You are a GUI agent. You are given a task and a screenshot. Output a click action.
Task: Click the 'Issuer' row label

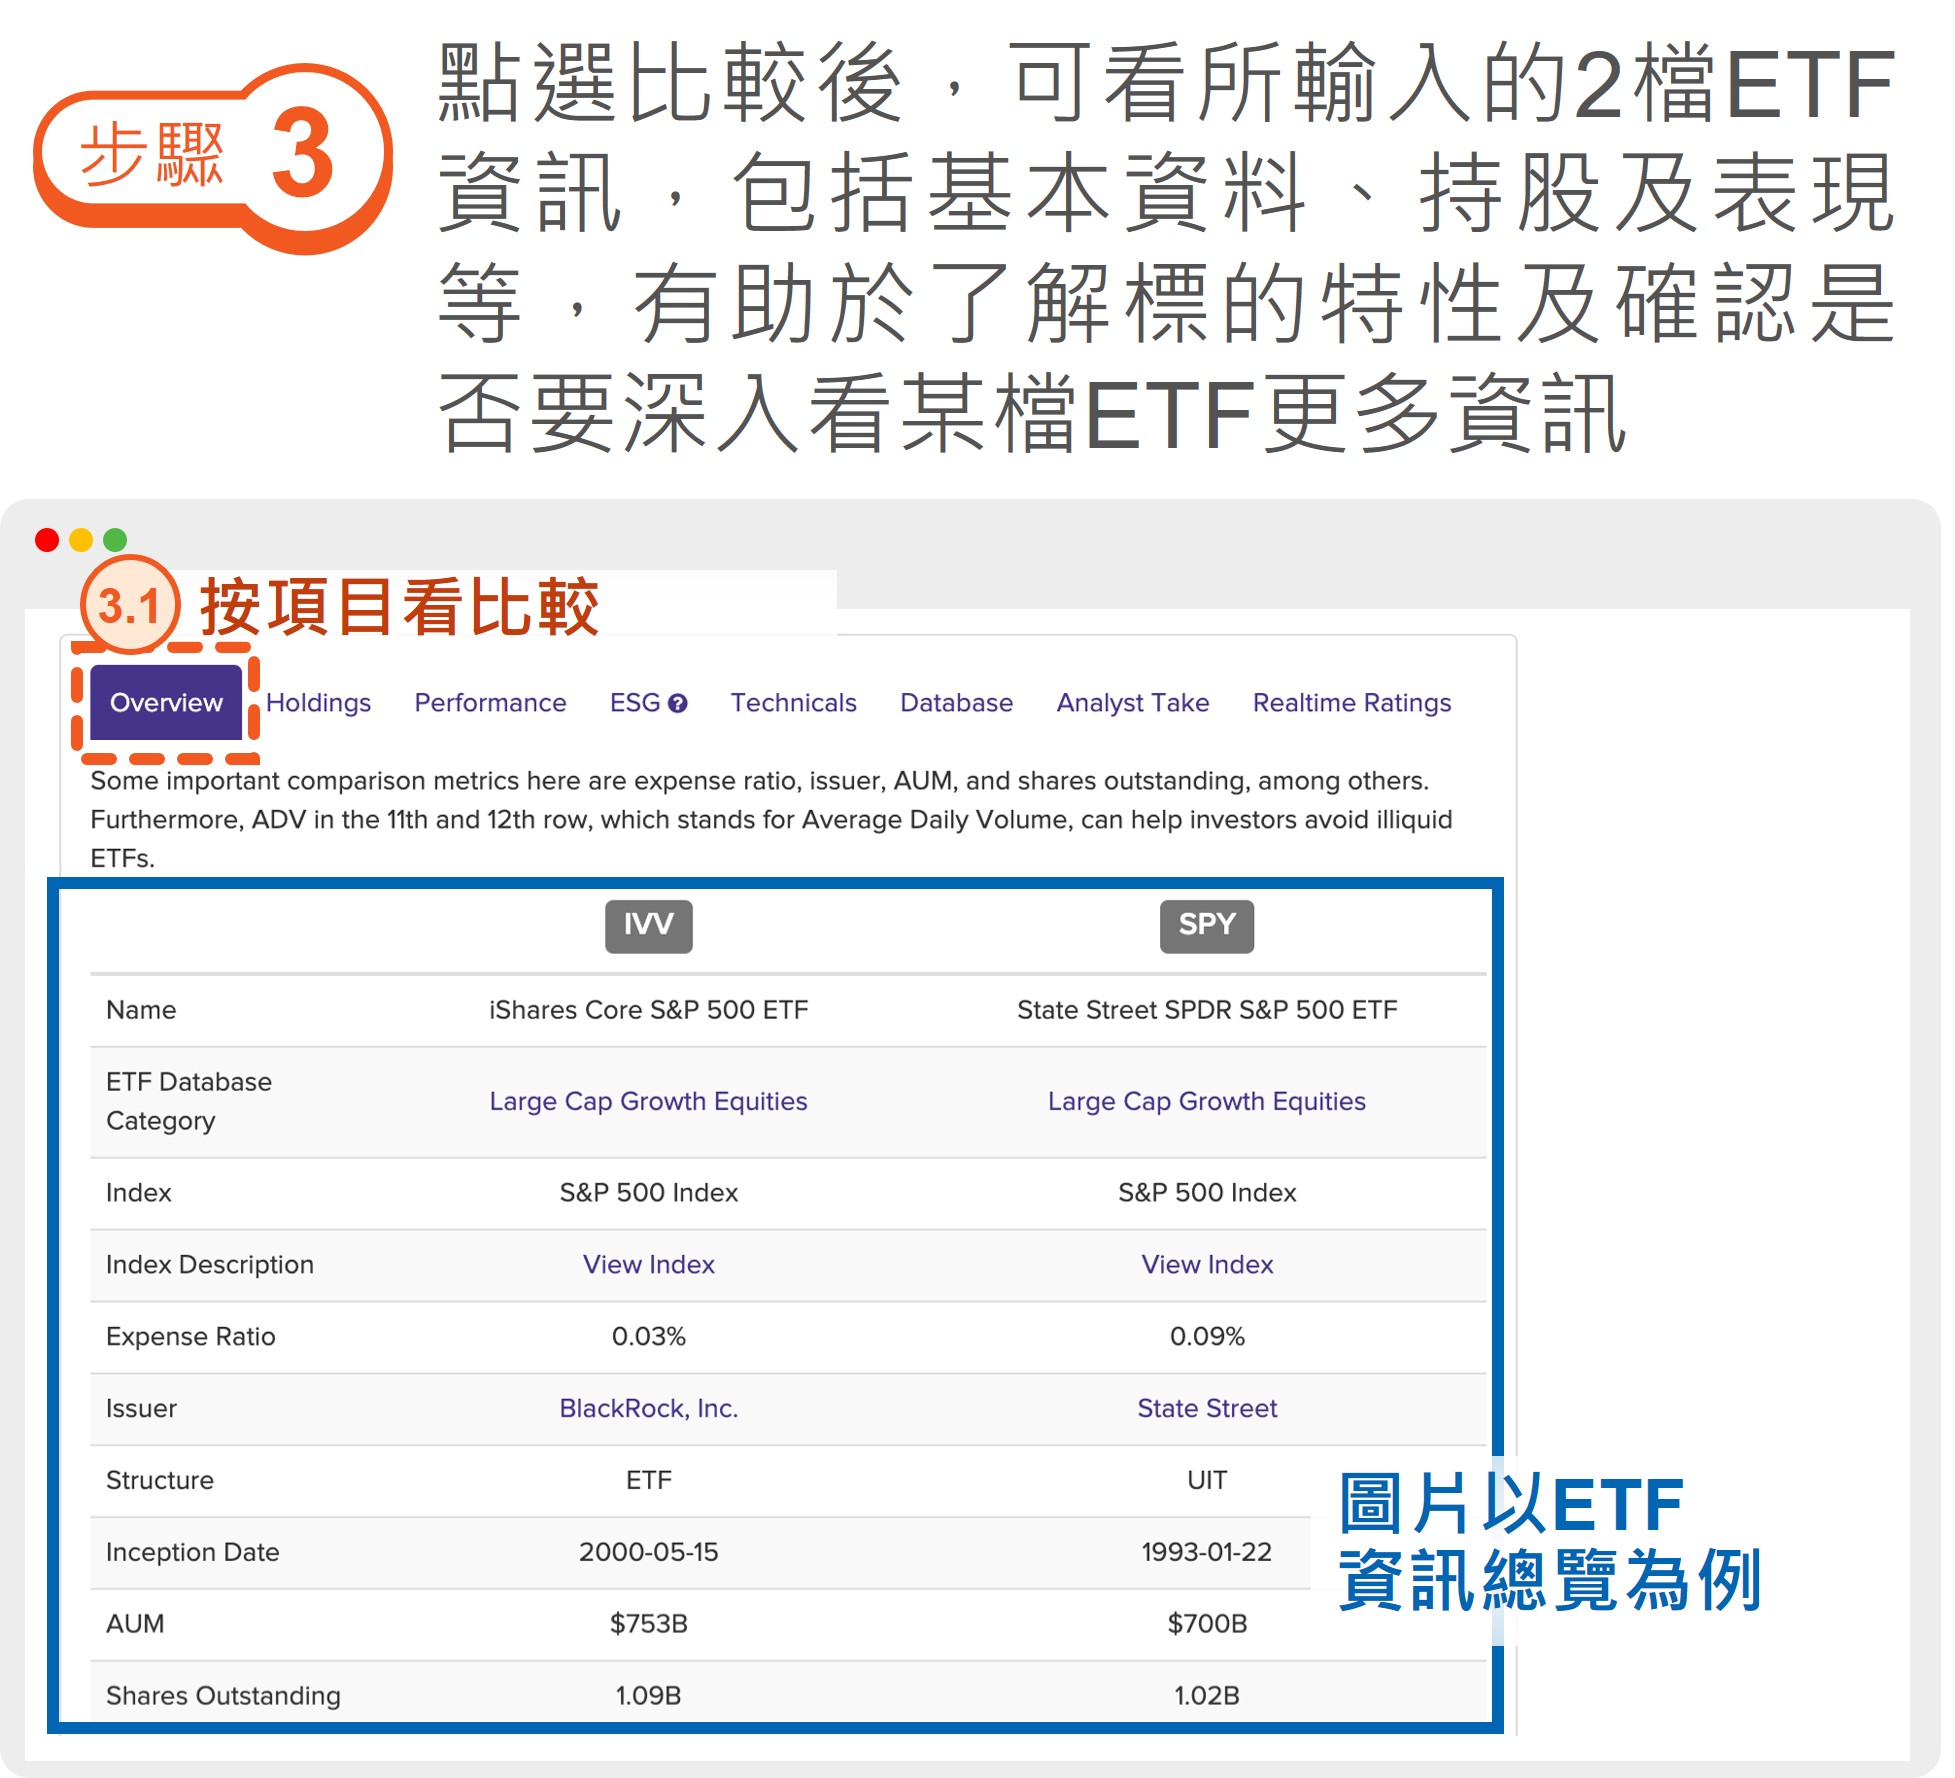pyautogui.click(x=141, y=1408)
